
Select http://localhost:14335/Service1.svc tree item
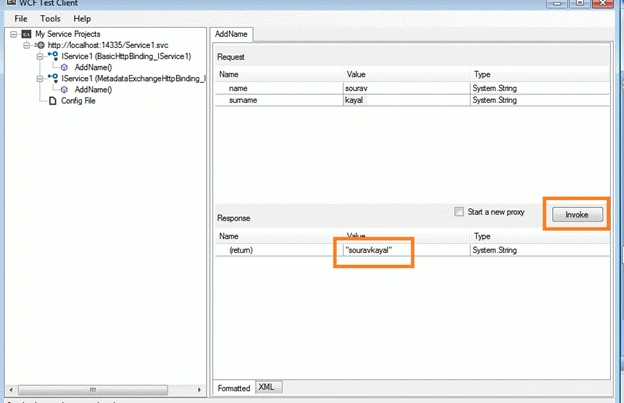click(108, 45)
